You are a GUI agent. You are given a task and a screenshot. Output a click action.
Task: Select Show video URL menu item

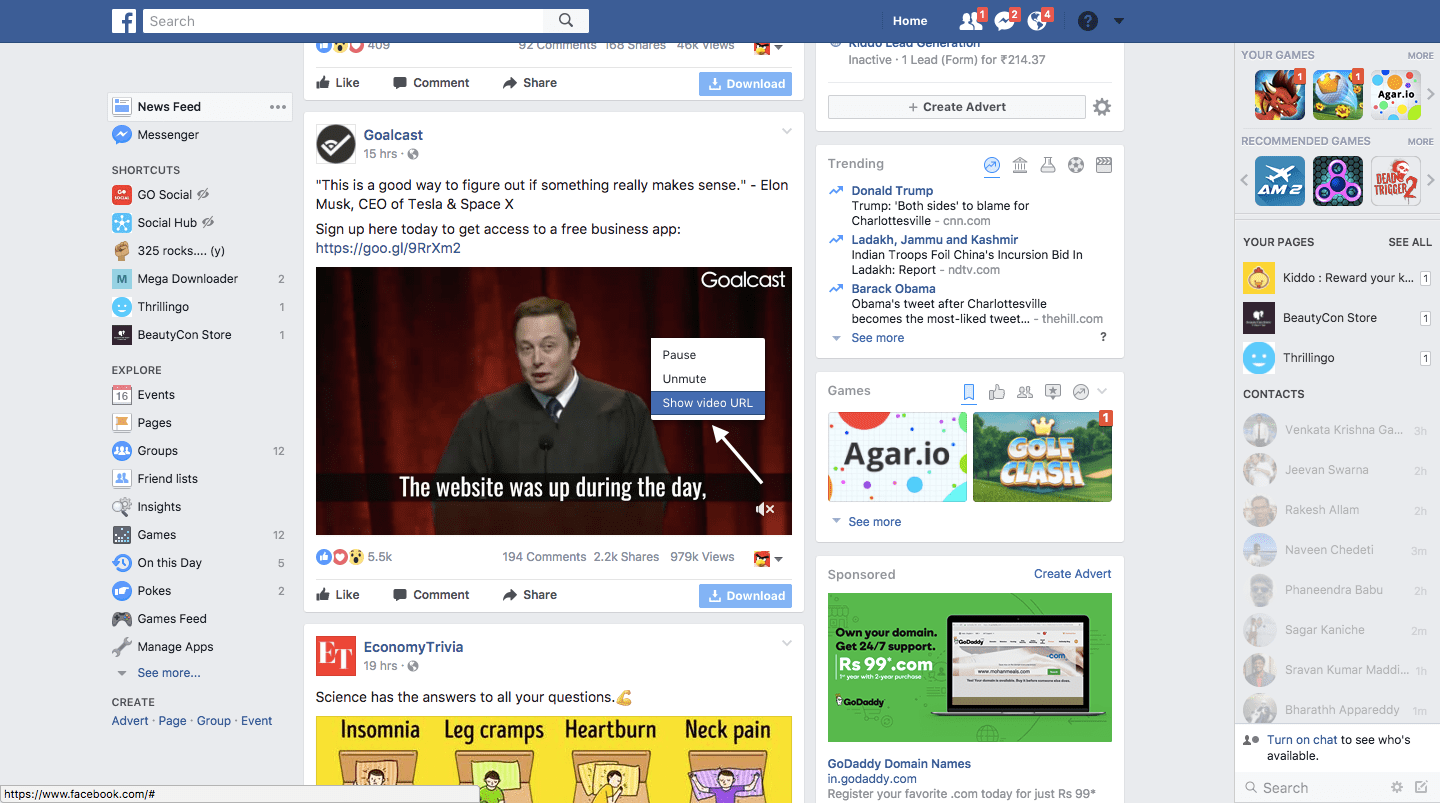(x=708, y=403)
